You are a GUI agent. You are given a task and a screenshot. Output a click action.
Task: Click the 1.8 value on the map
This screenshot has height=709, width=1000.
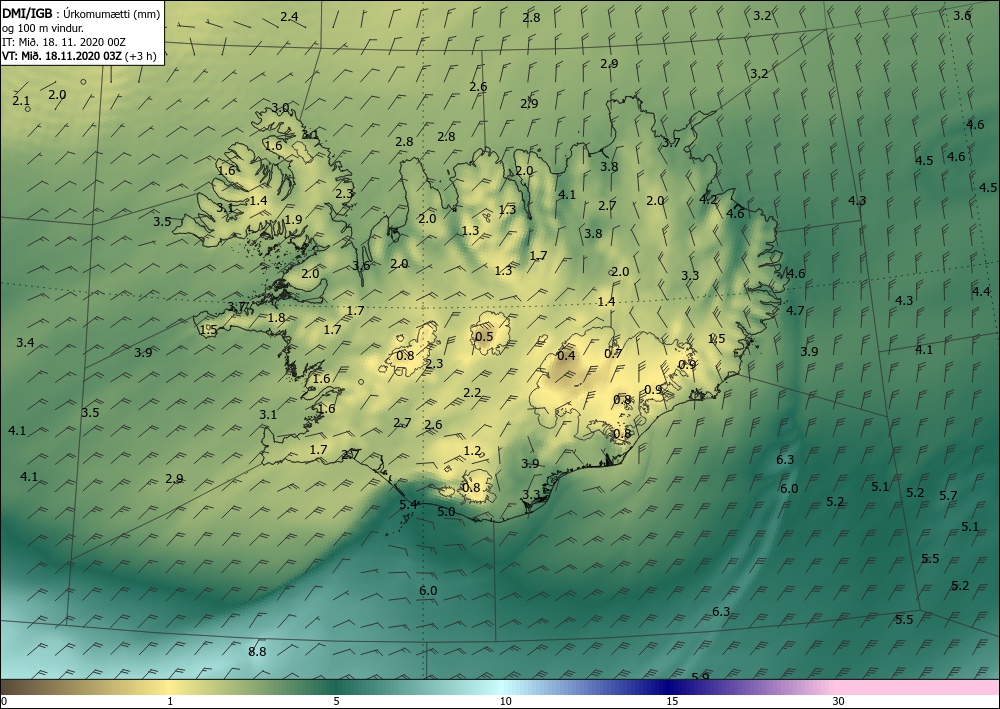coord(276,318)
